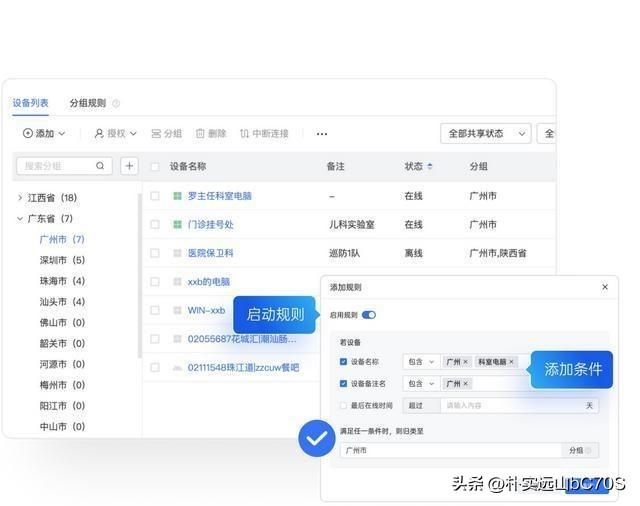Select 梅州市 (0) in the group tree
This screenshot has width=640, height=506.
tap(62, 385)
